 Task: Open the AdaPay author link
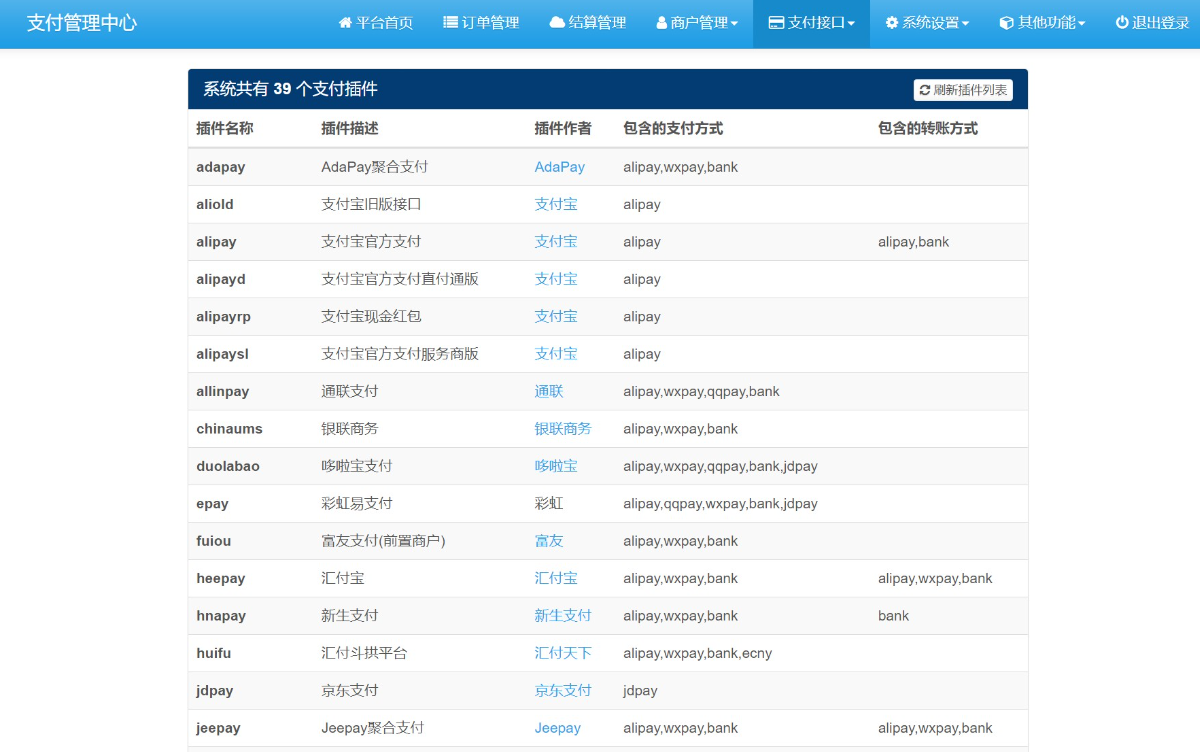pyautogui.click(x=560, y=167)
